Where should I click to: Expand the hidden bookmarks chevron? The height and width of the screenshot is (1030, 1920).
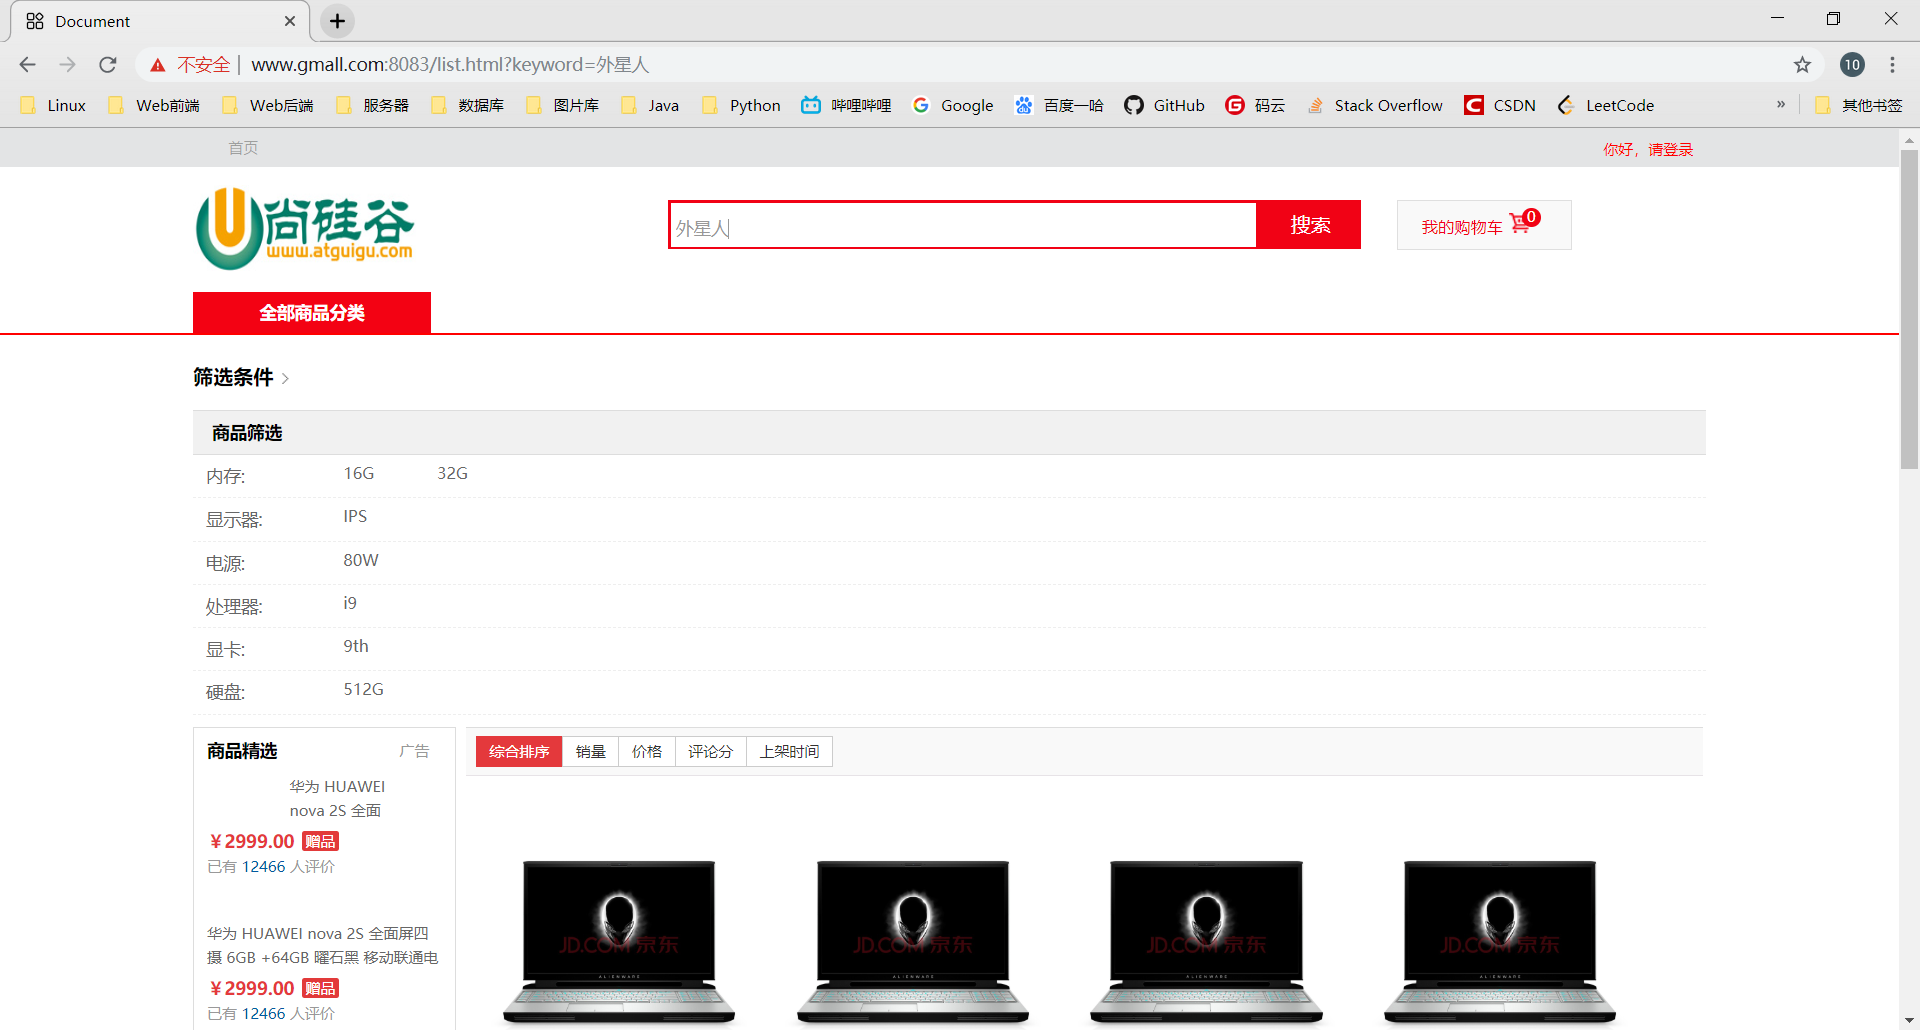(1781, 104)
